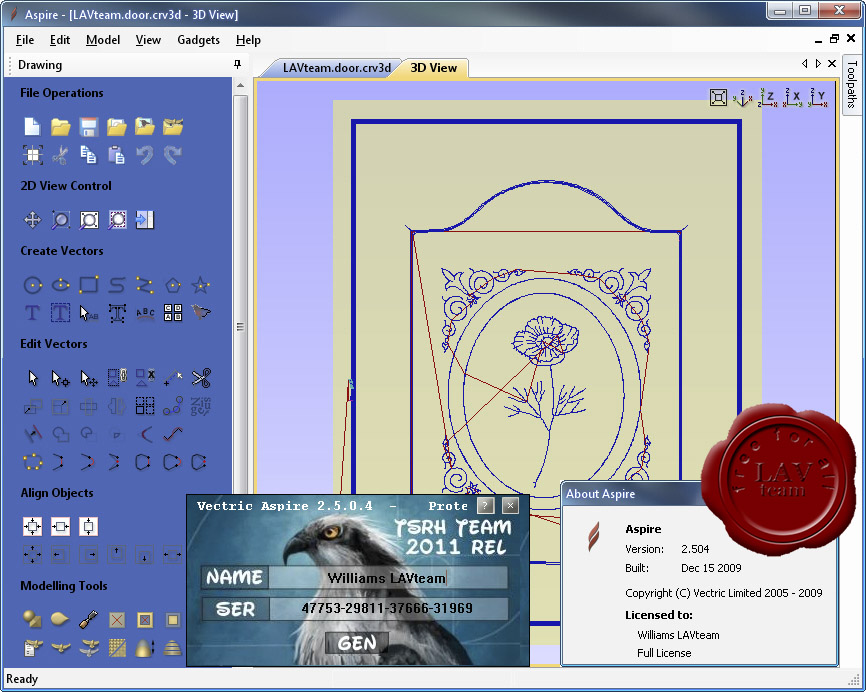Click the Redo arrow icon

pyautogui.click(x=173, y=155)
